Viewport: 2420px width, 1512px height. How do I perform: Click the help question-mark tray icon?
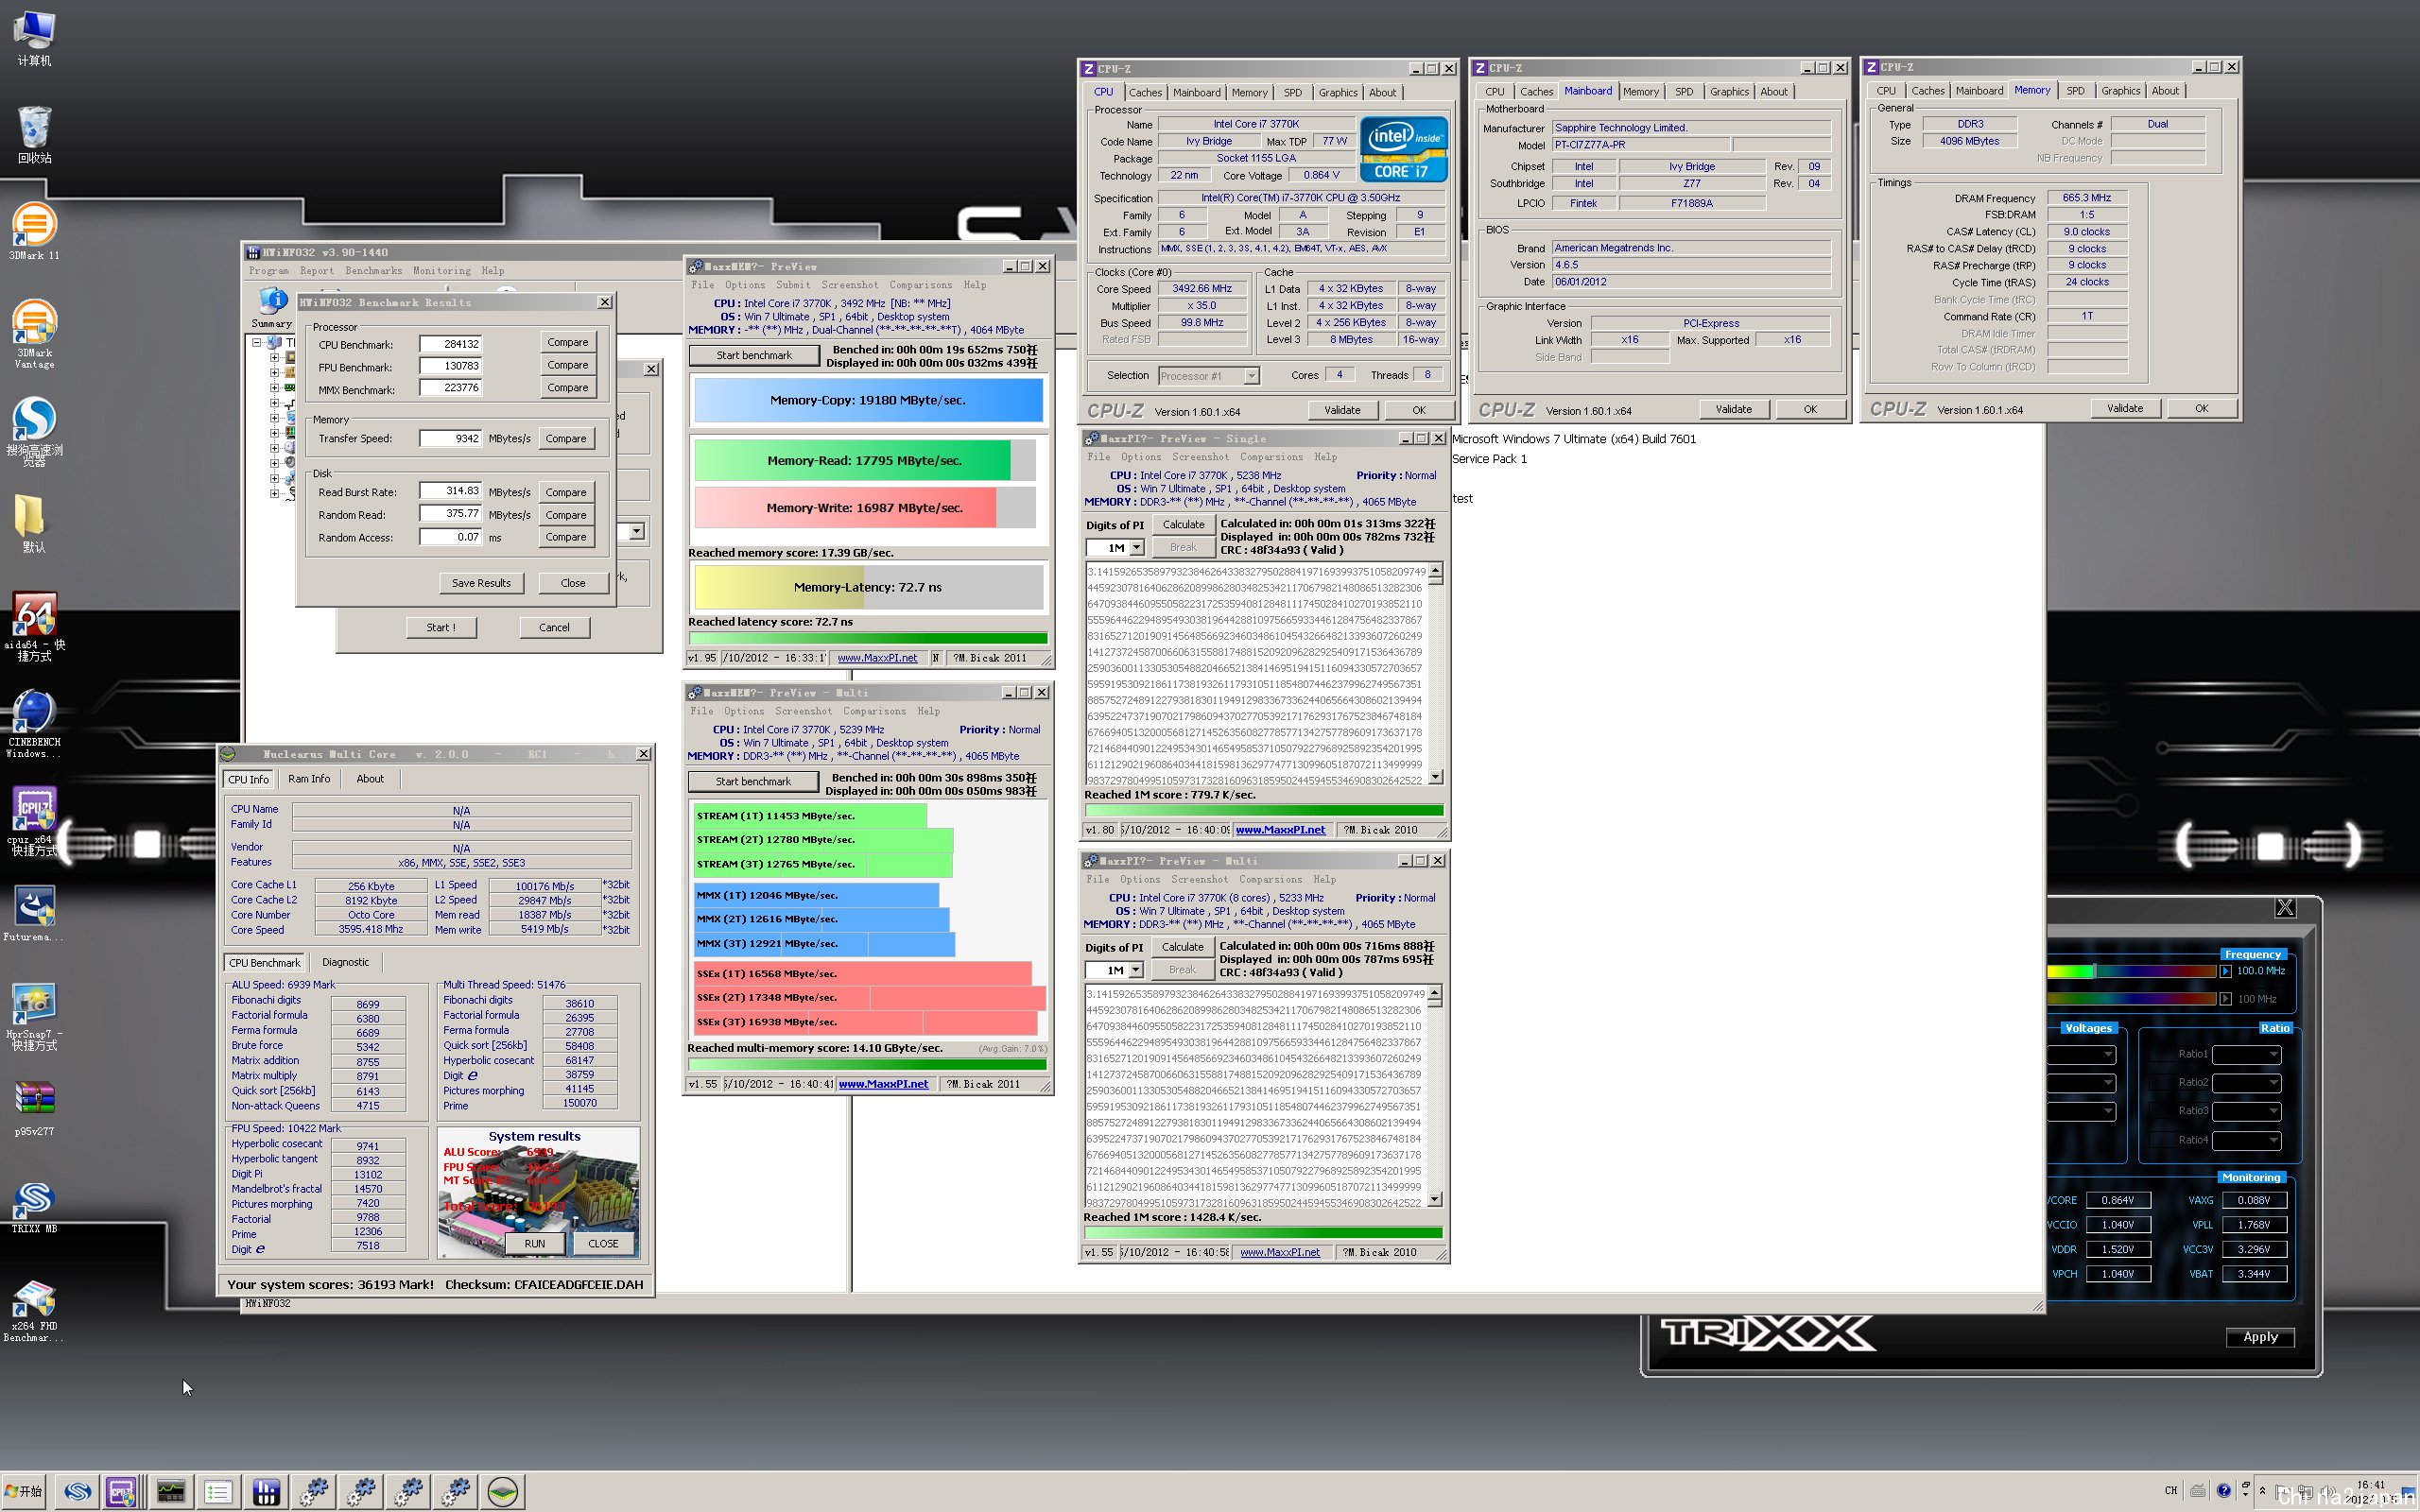coord(2223,1490)
